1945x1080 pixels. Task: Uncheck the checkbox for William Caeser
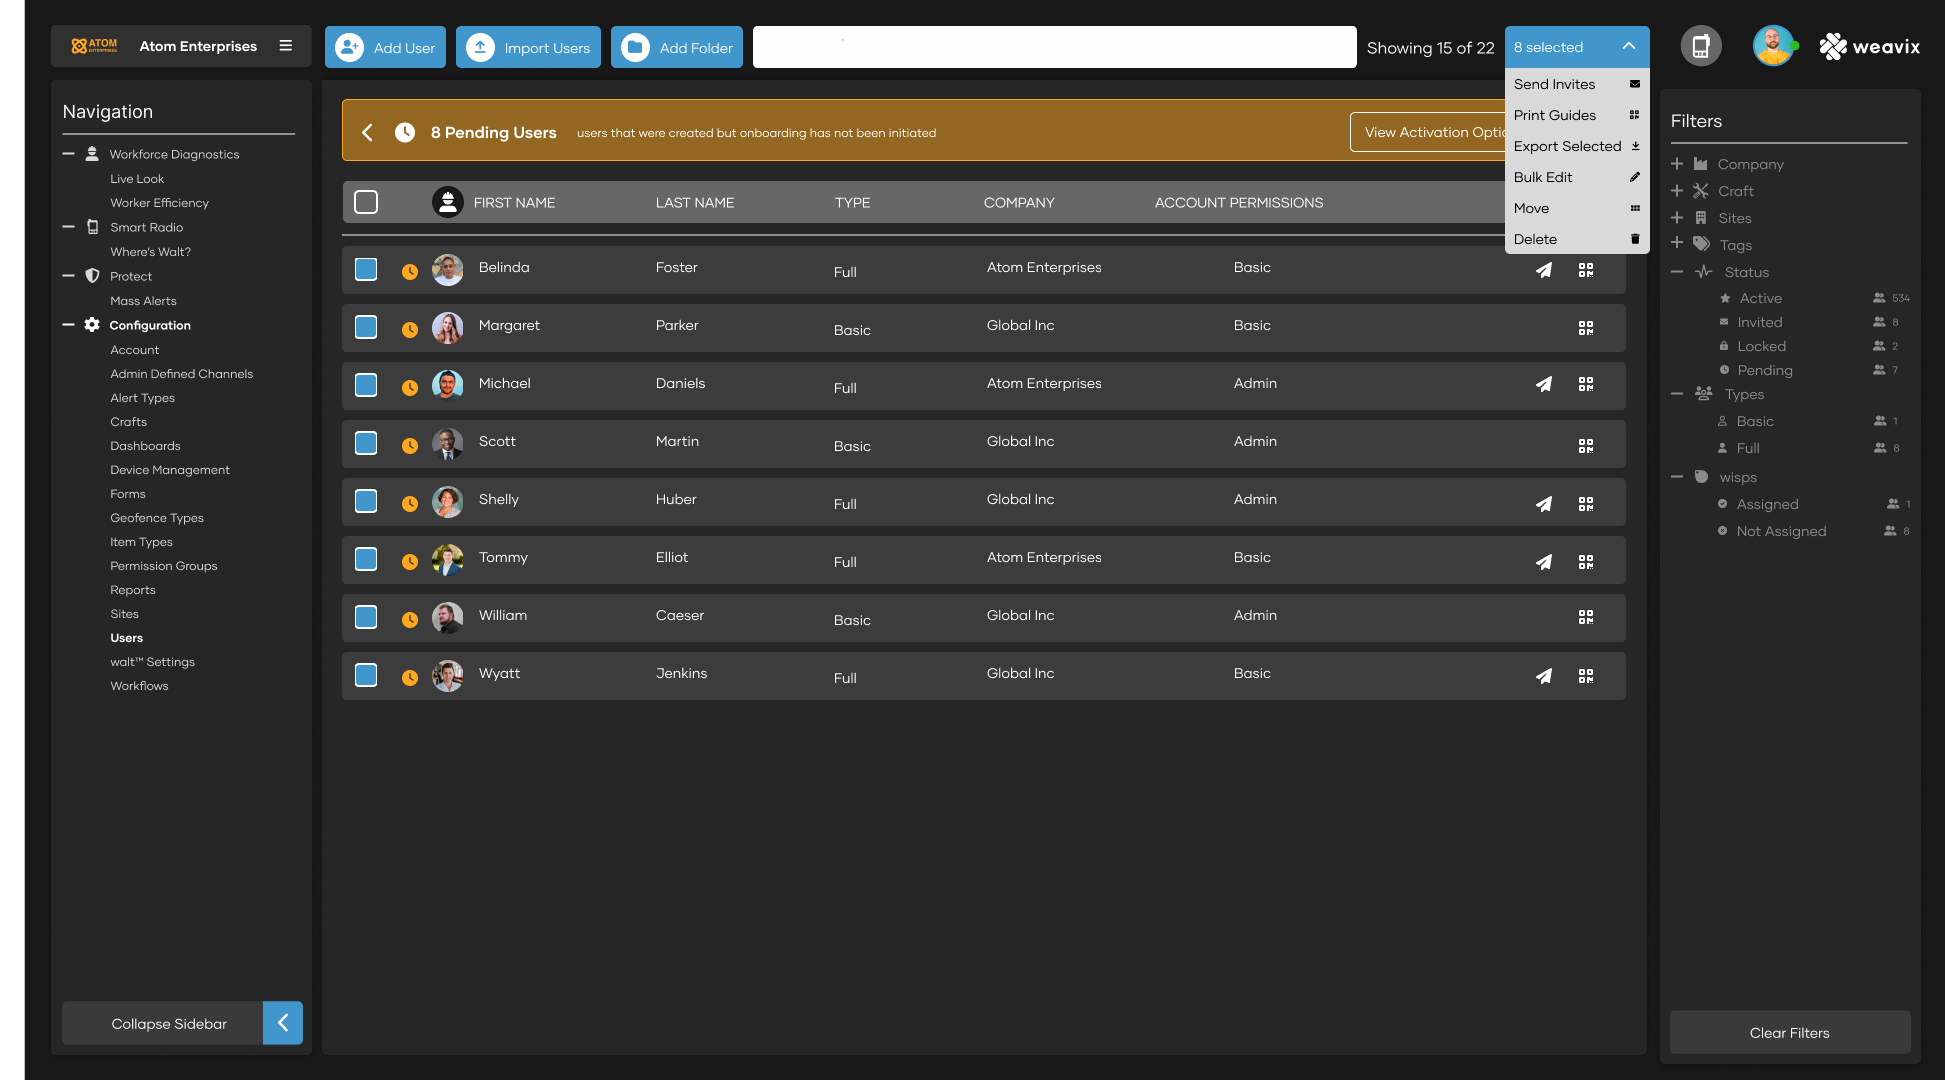click(366, 617)
